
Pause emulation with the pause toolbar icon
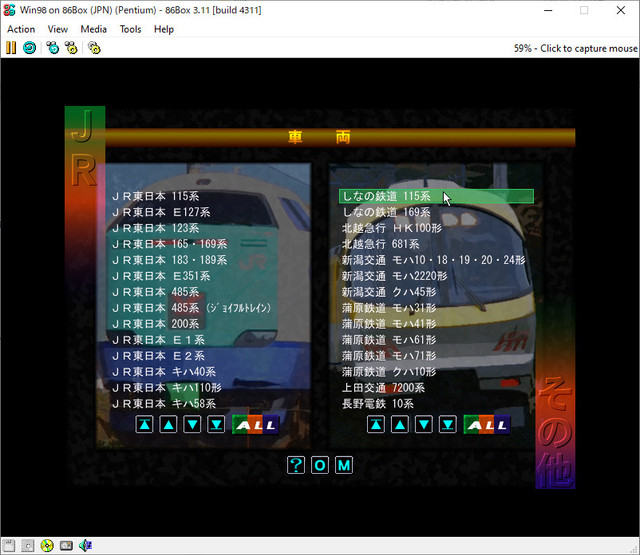click(x=11, y=48)
